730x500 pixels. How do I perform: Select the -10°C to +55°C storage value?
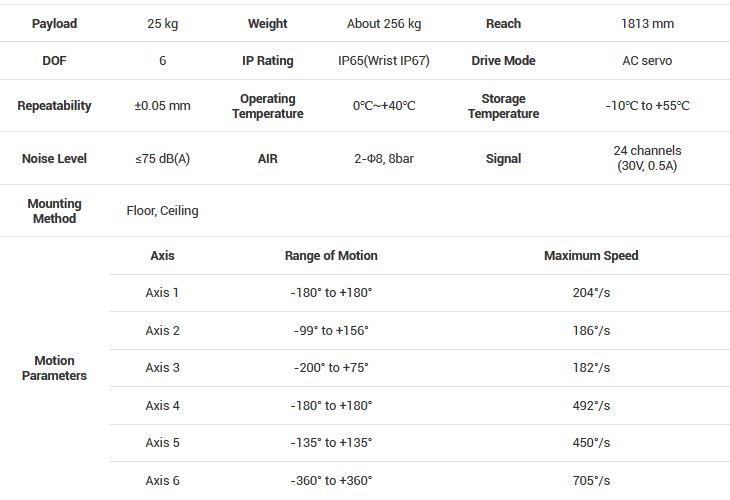pyautogui.click(x=647, y=106)
